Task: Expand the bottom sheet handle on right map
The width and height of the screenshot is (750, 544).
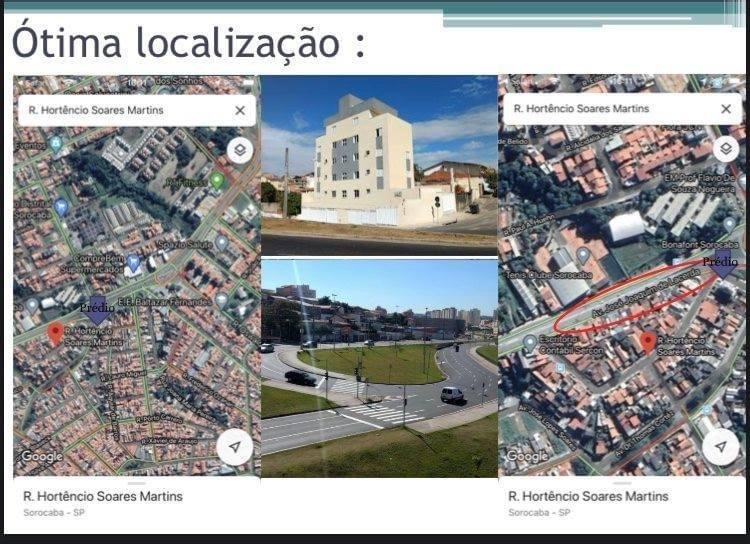Action: click(x=622, y=482)
